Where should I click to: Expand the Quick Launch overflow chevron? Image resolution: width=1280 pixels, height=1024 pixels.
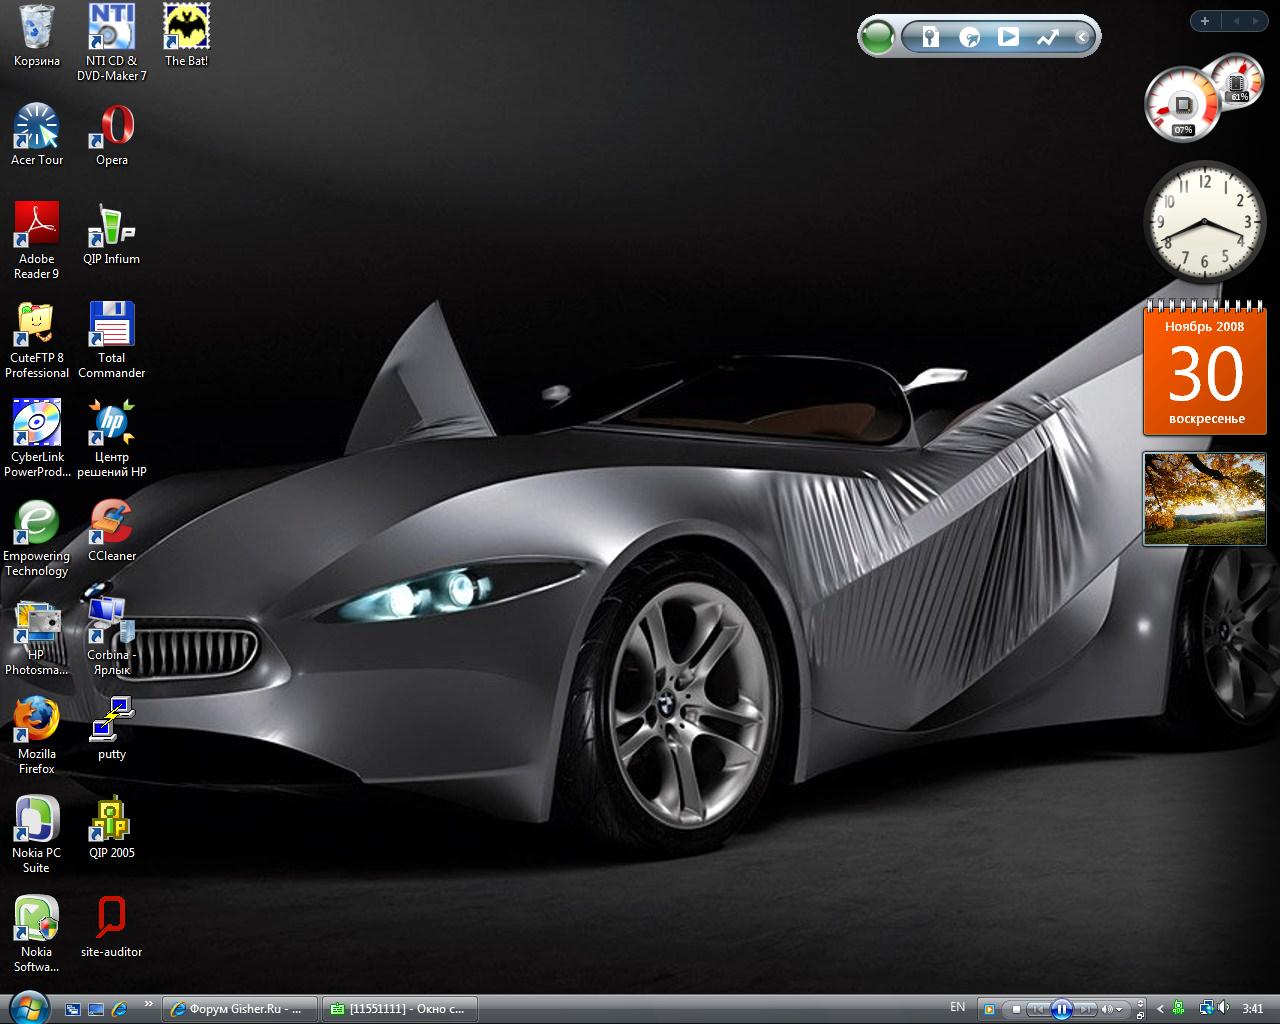149,1004
